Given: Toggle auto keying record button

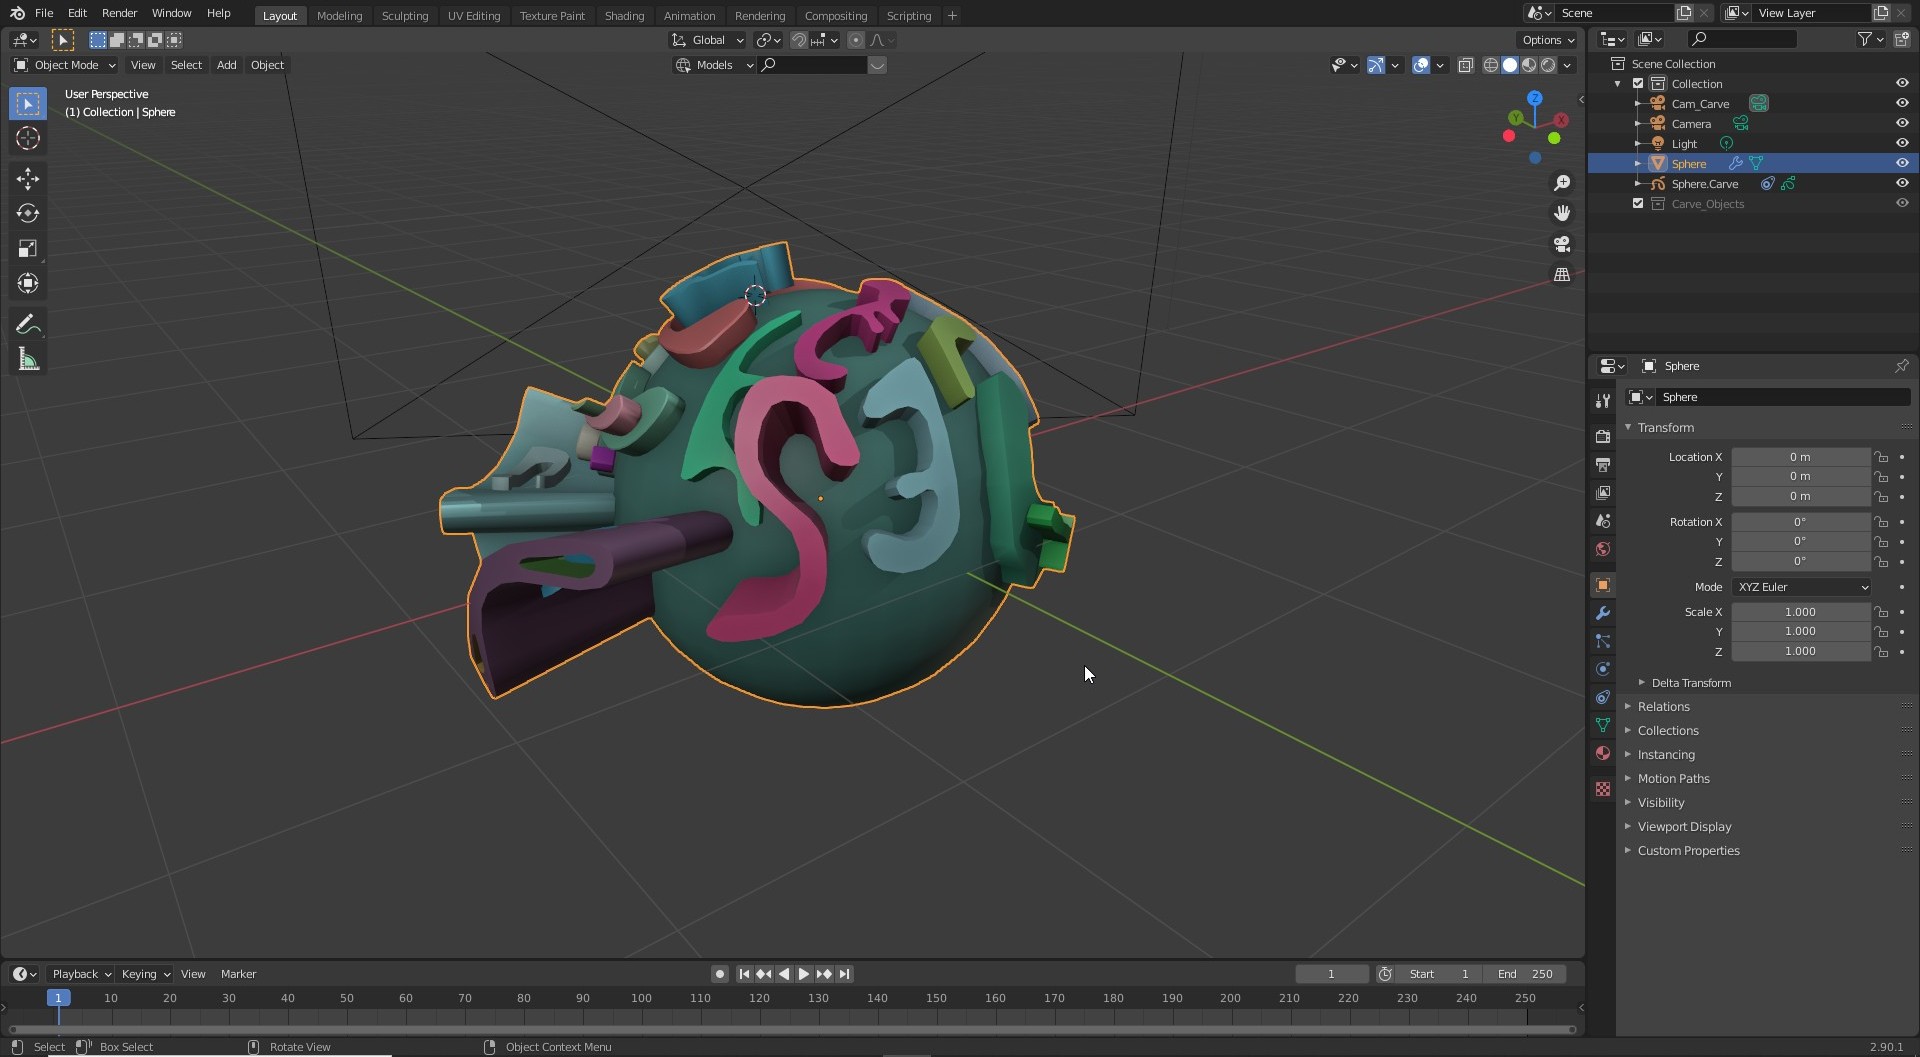Looking at the screenshot, I should [719, 974].
